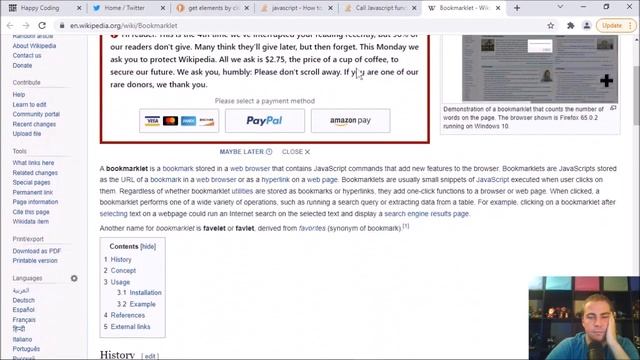This screenshot has height=360, width=640.
Task: Click the address bar URL field
Action: click(302, 25)
